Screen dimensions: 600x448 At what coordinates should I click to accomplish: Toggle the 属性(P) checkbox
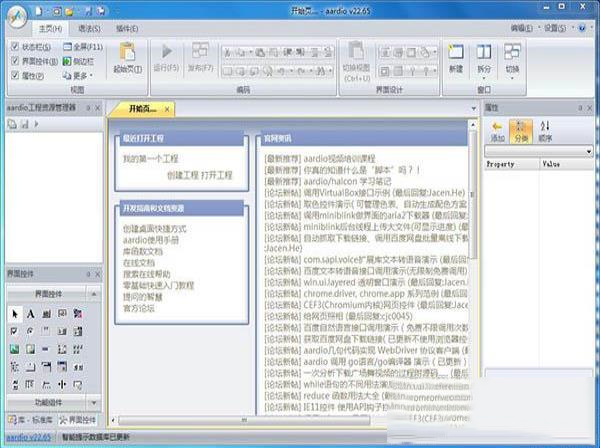coord(14,74)
